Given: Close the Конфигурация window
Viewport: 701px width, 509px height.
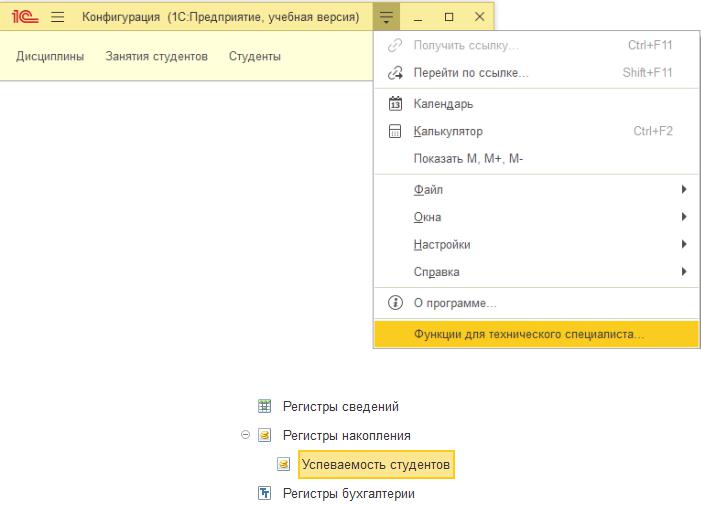Looking at the screenshot, I should point(480,17).
